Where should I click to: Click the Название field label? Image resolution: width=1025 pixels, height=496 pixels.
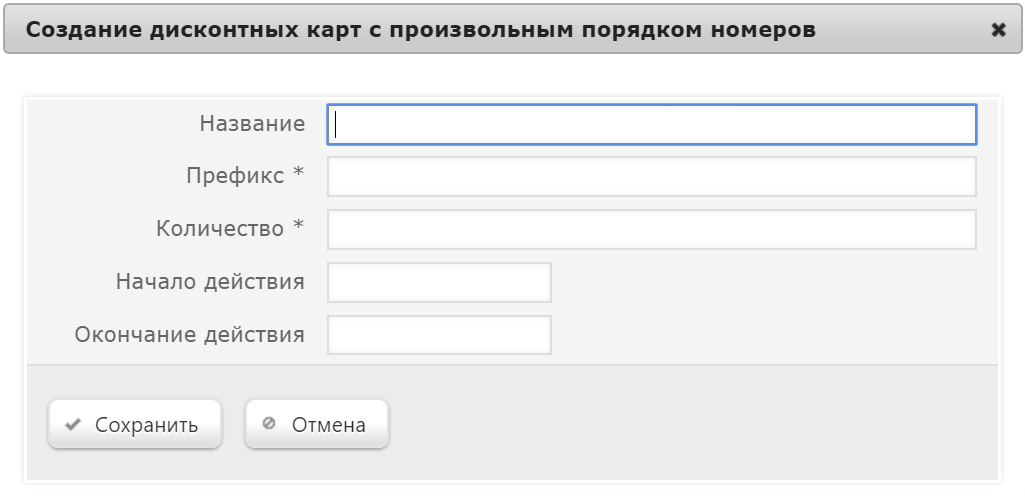(x=252, y=124)
